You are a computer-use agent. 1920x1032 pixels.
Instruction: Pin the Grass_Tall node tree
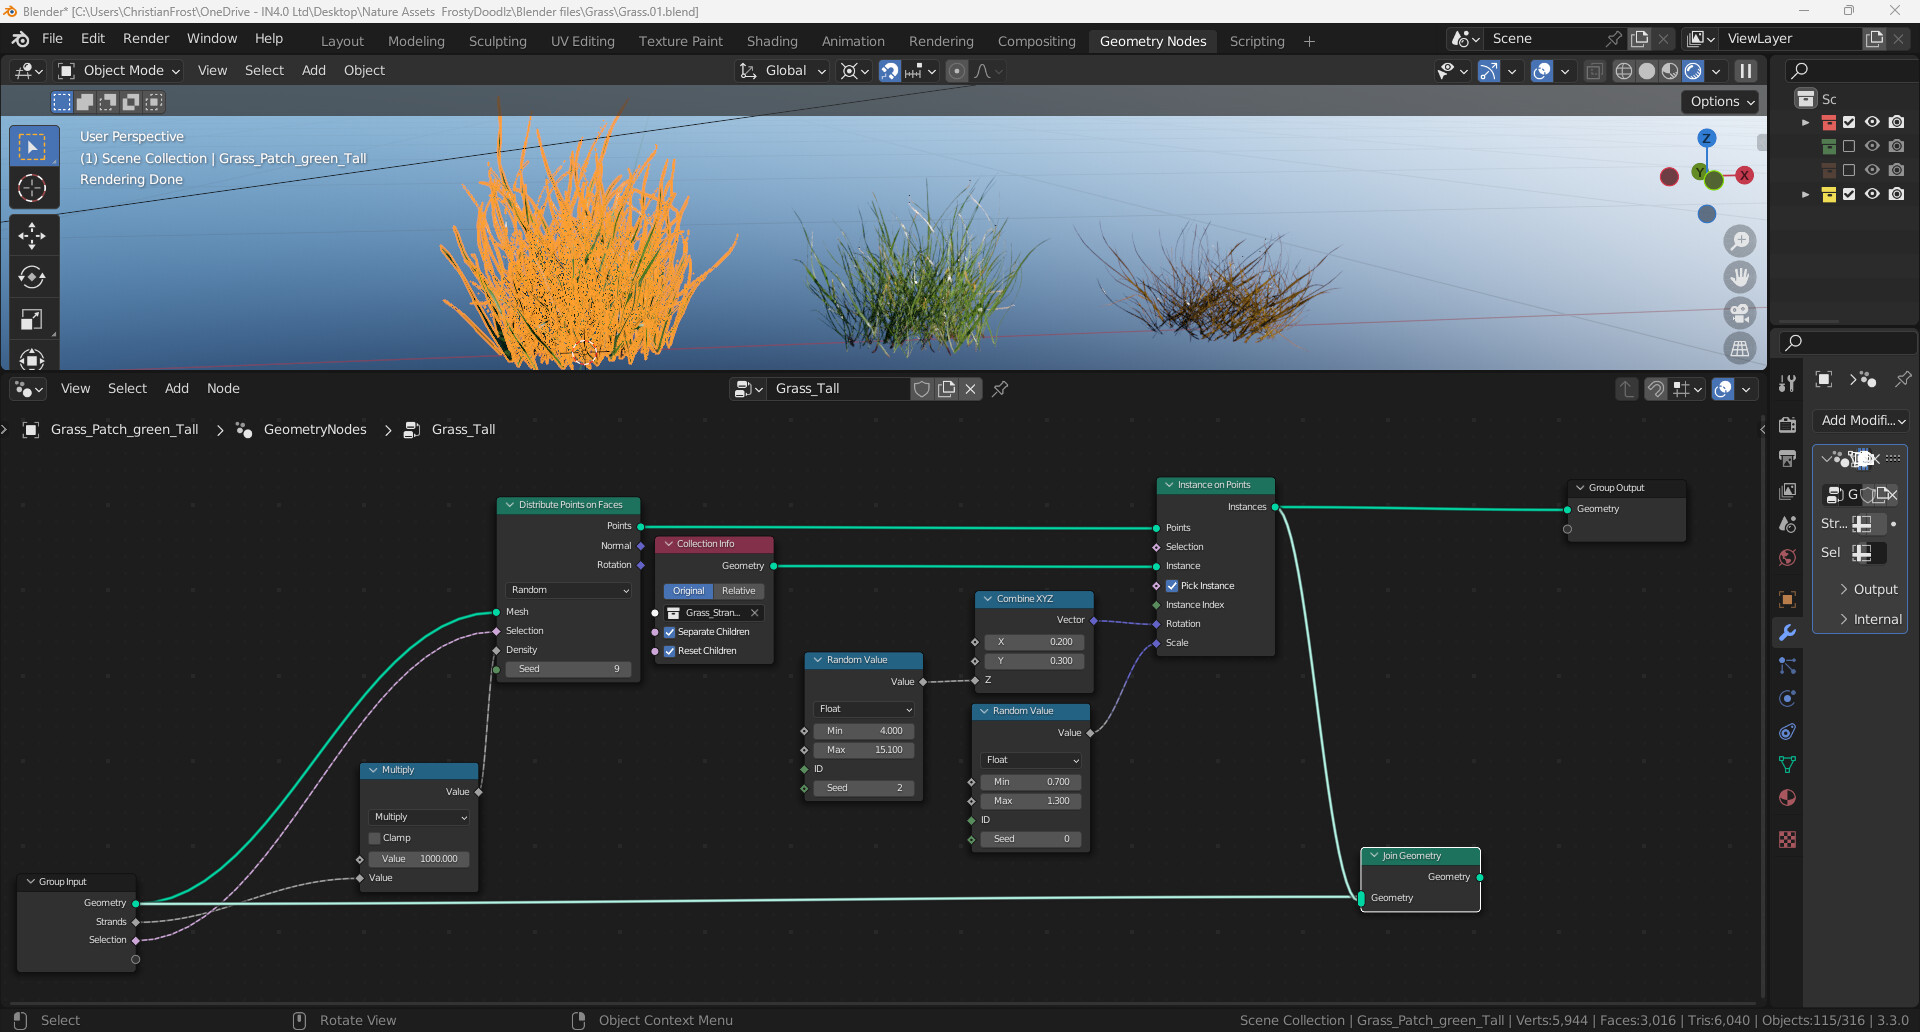point(1000,389)
